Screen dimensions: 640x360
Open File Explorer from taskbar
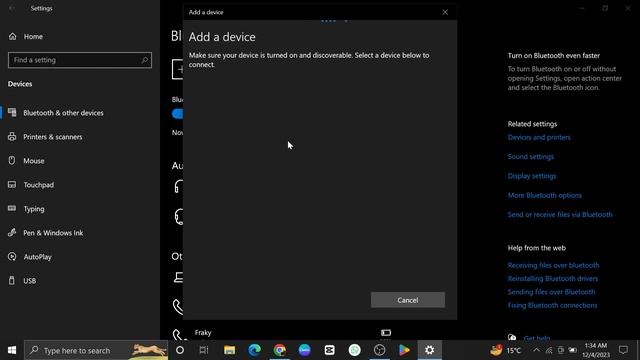click(229, 350)
